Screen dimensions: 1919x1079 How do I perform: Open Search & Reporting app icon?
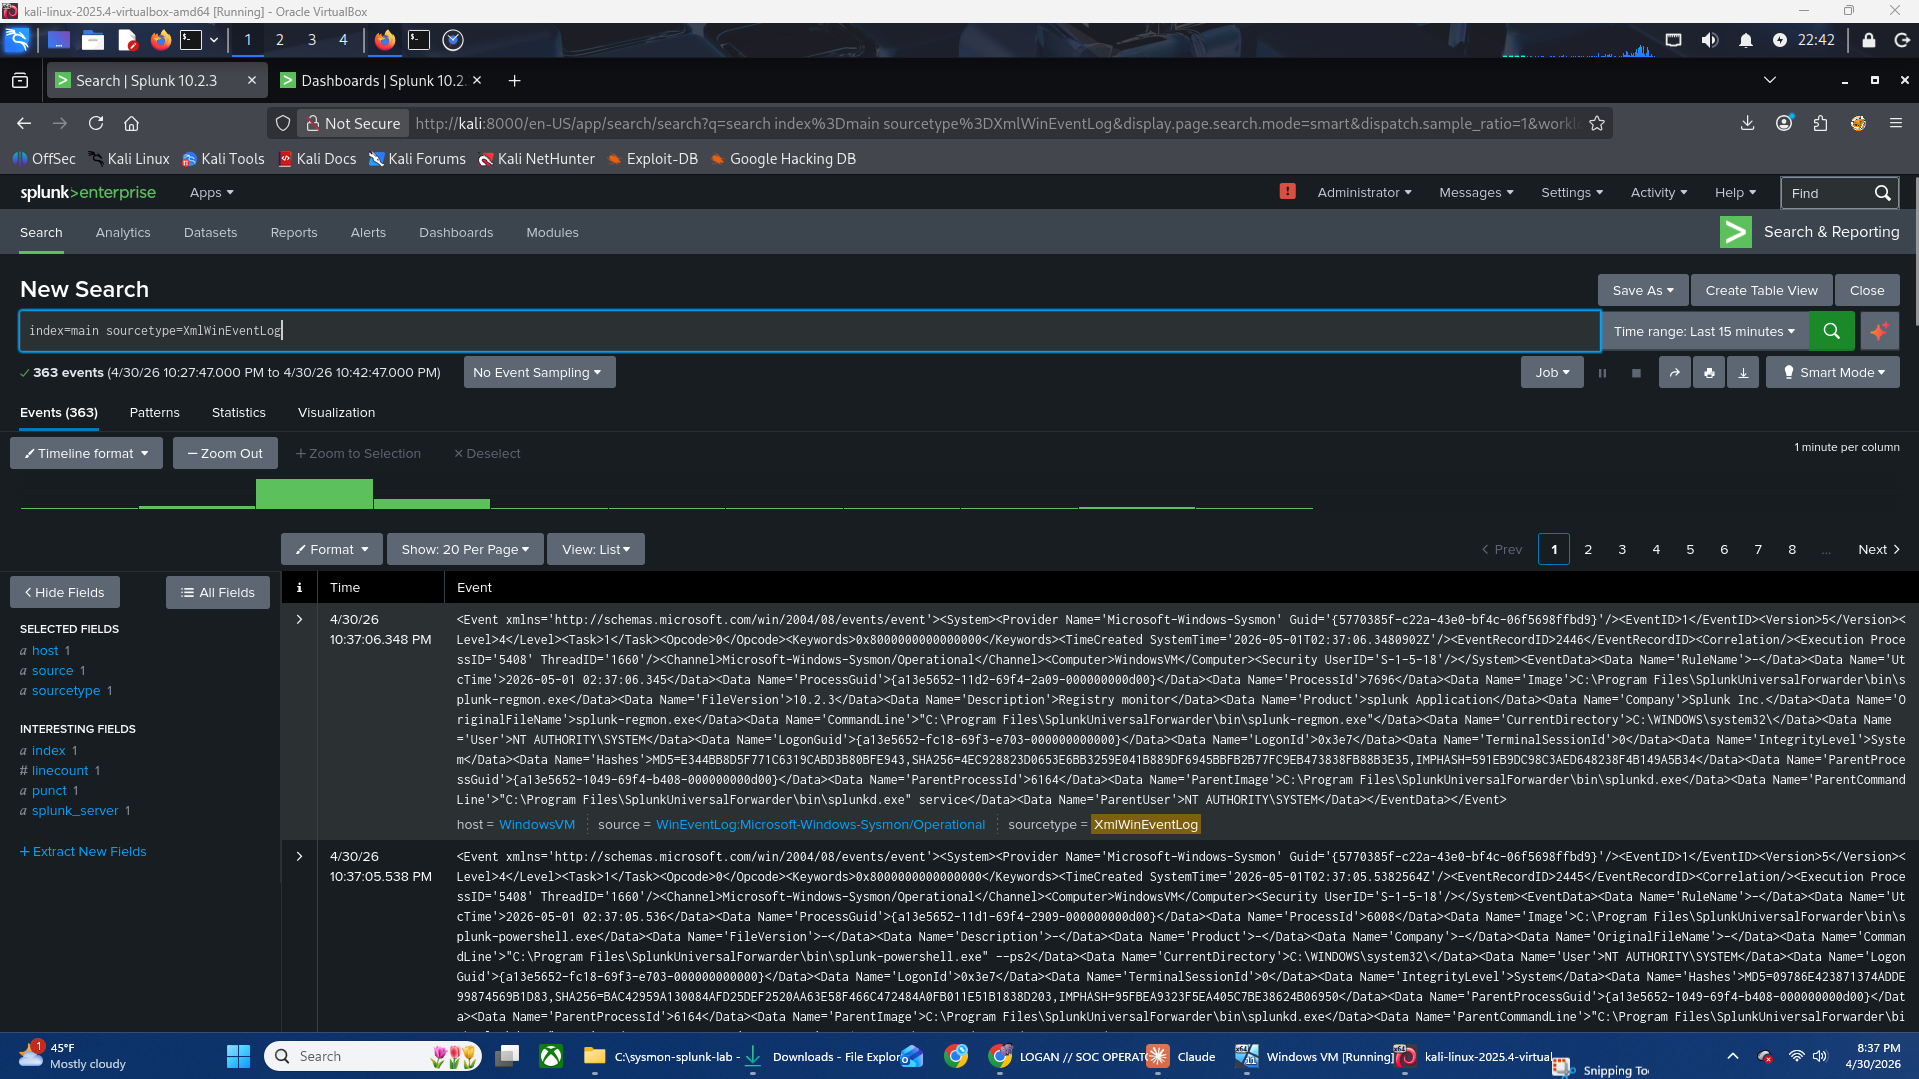[1735, 232]
